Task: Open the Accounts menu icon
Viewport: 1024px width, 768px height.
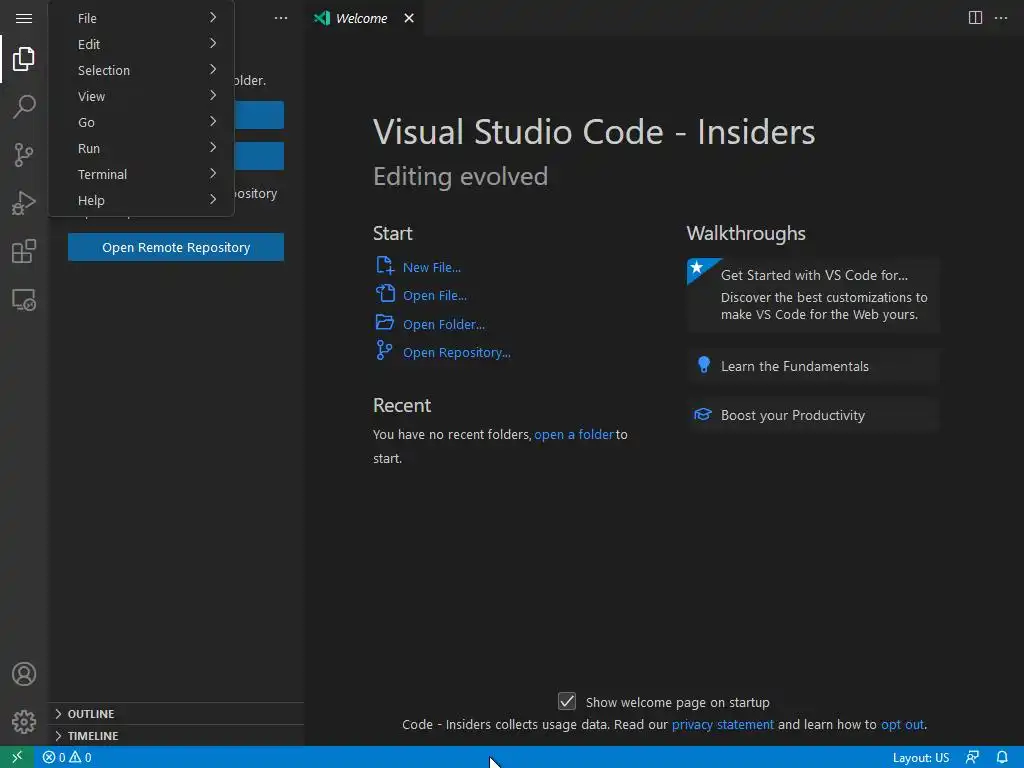Action: point(24,674)
